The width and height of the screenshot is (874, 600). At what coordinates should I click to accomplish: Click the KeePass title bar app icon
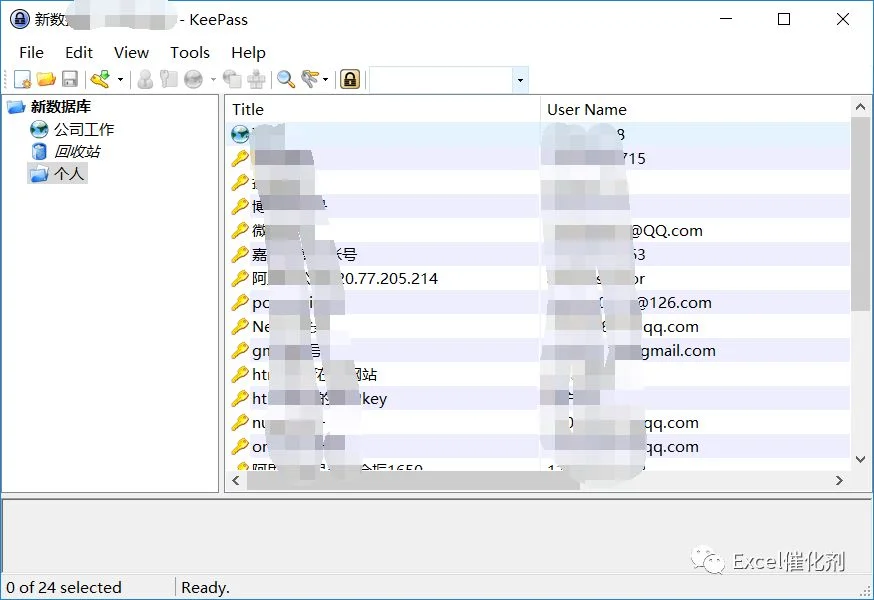click(x=20, y=19)
